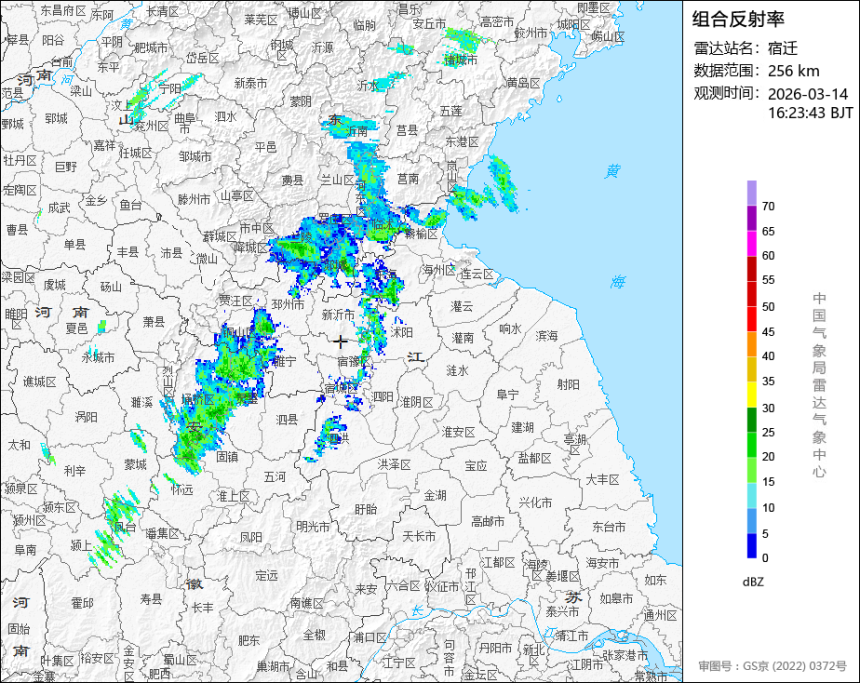
Task: Click the 五莲 map label
Action: click(x=451, y=111)
